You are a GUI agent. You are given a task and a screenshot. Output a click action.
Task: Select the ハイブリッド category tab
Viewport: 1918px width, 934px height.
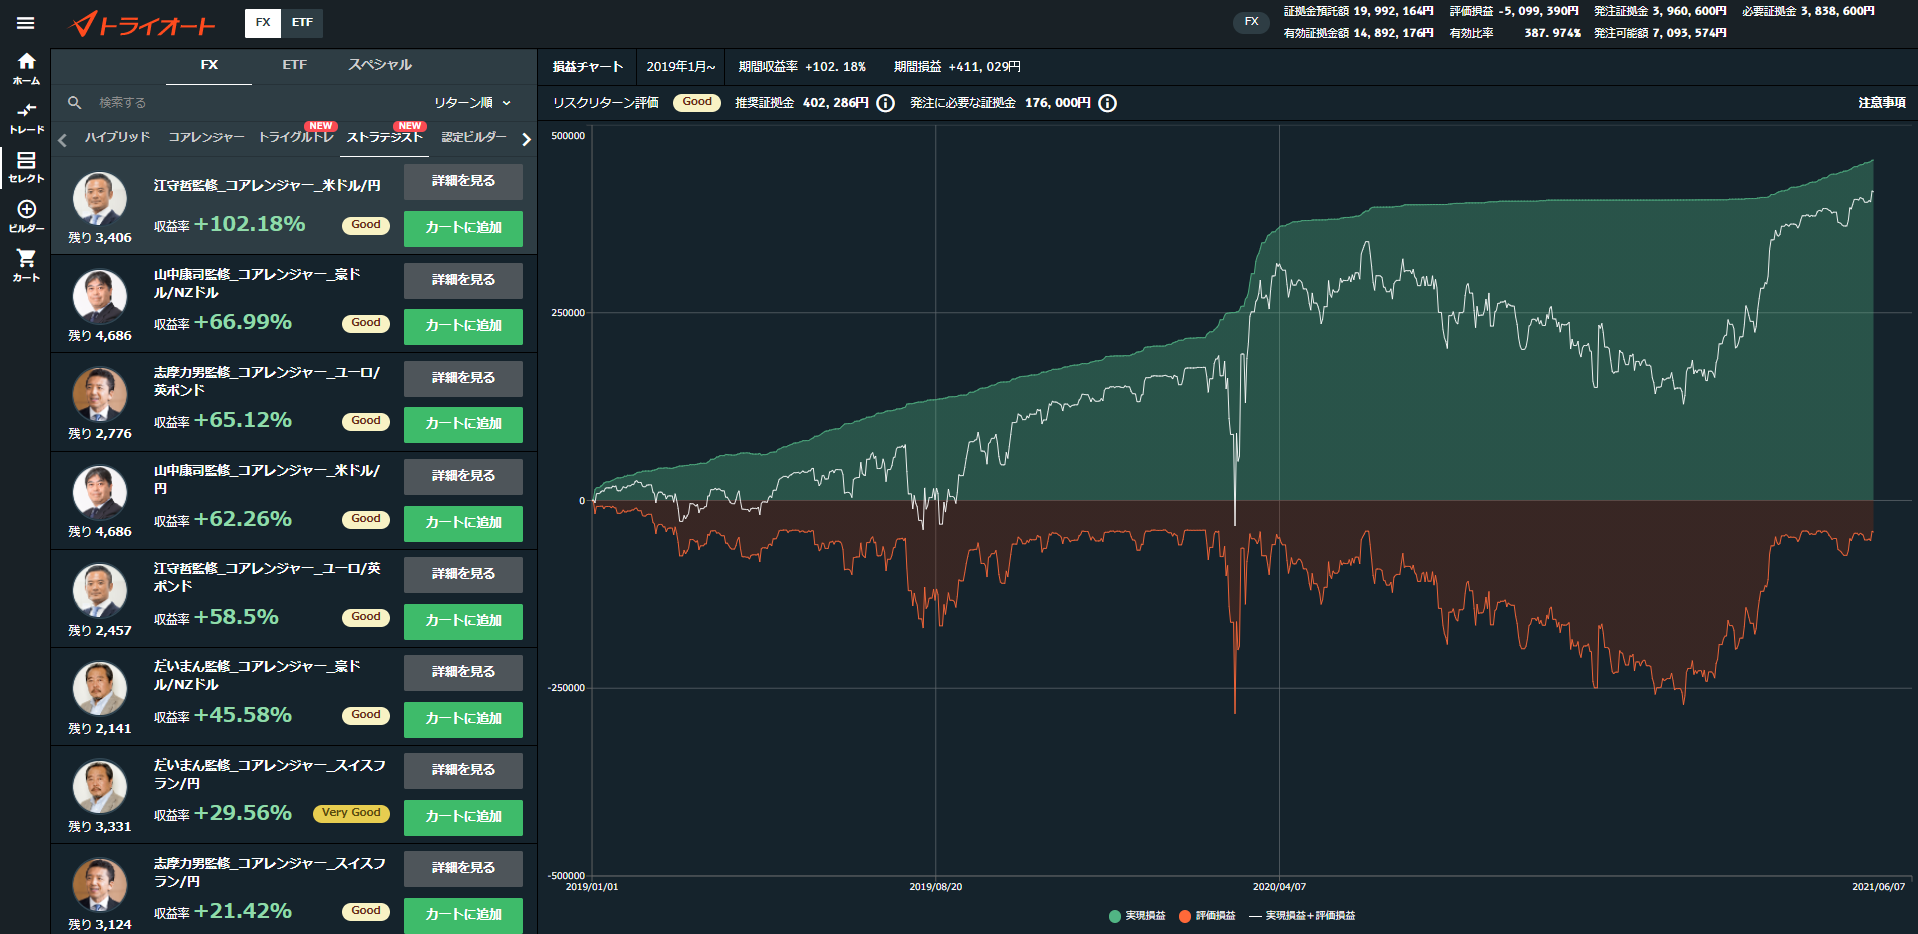click(x=117, y=137)
